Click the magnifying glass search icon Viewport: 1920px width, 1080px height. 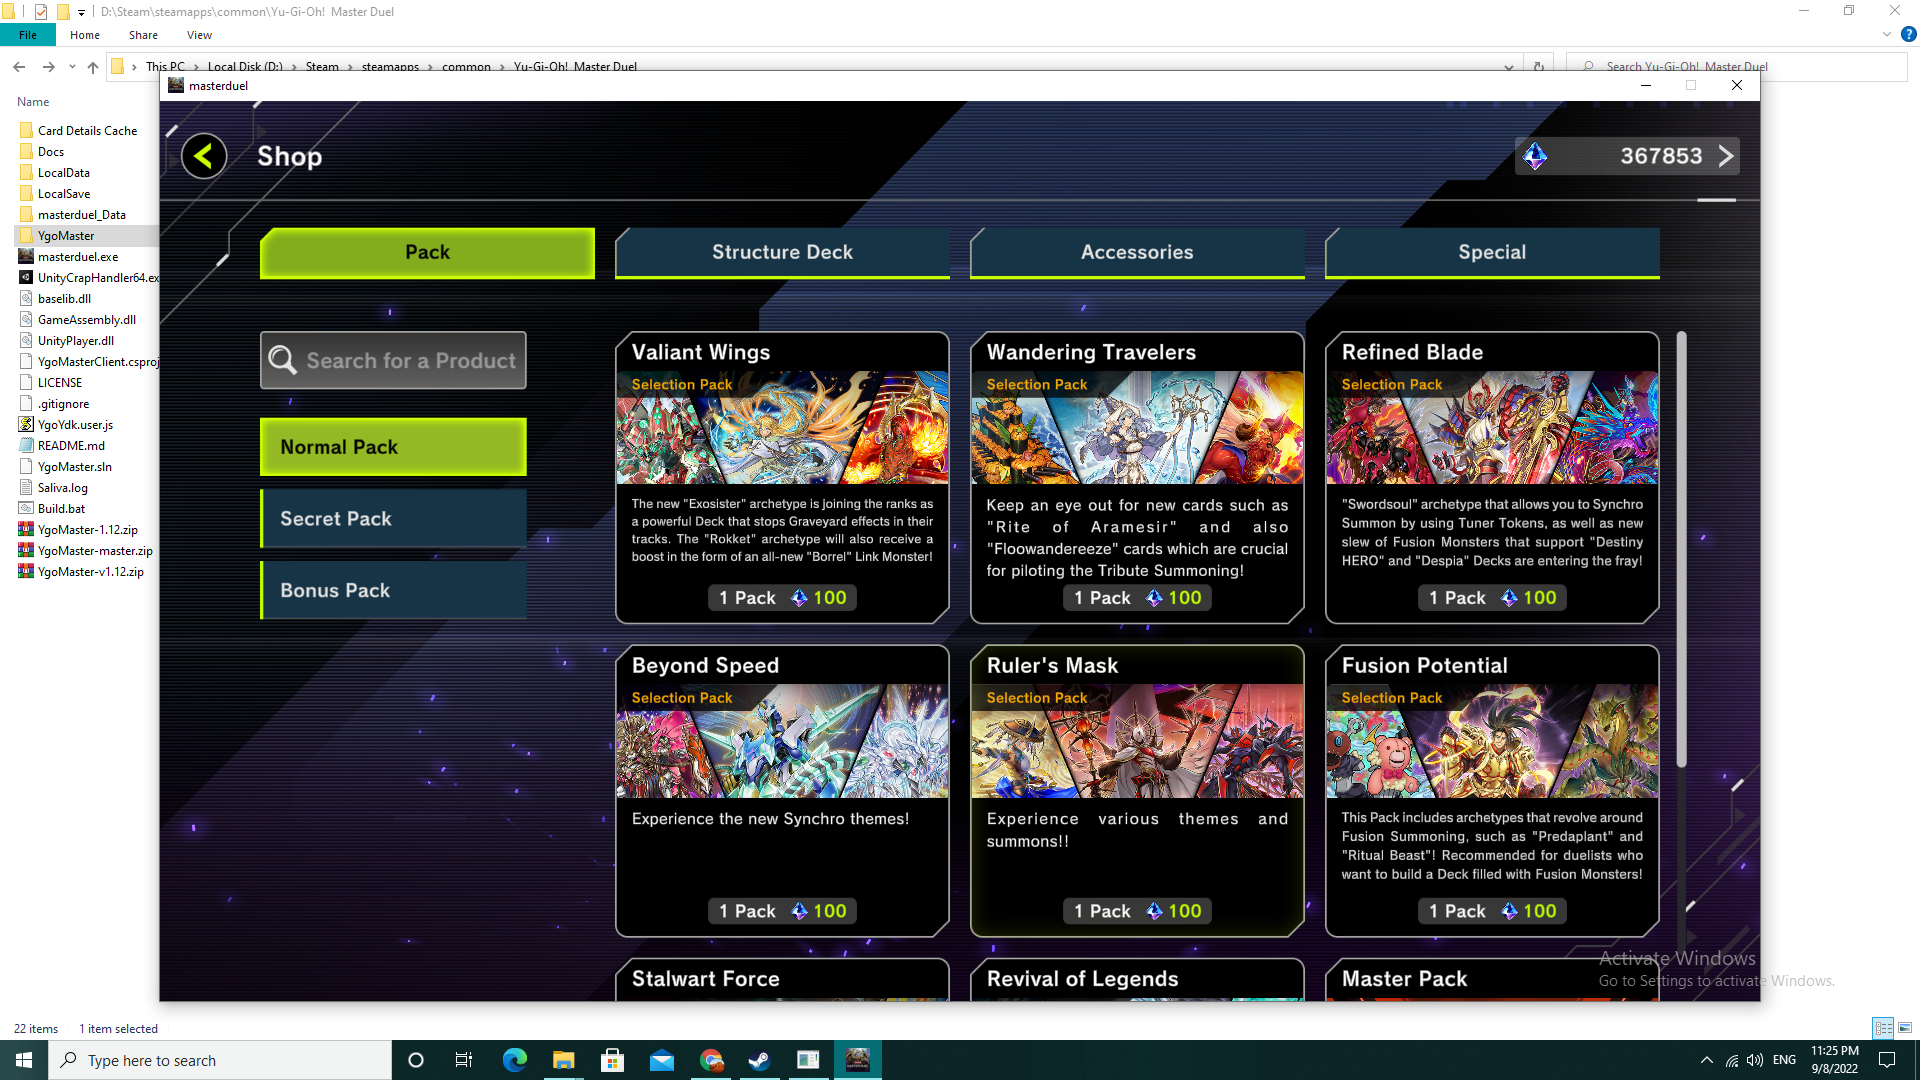coord(283,361)
